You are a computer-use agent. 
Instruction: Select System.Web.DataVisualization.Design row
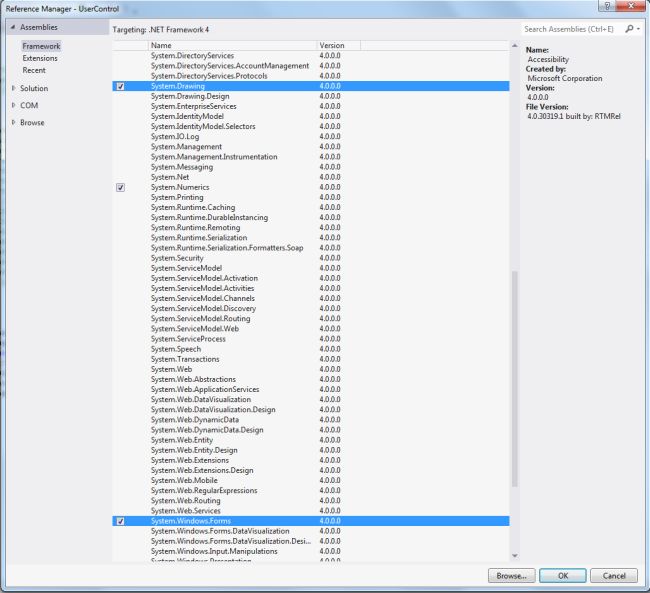pos(310,410)
